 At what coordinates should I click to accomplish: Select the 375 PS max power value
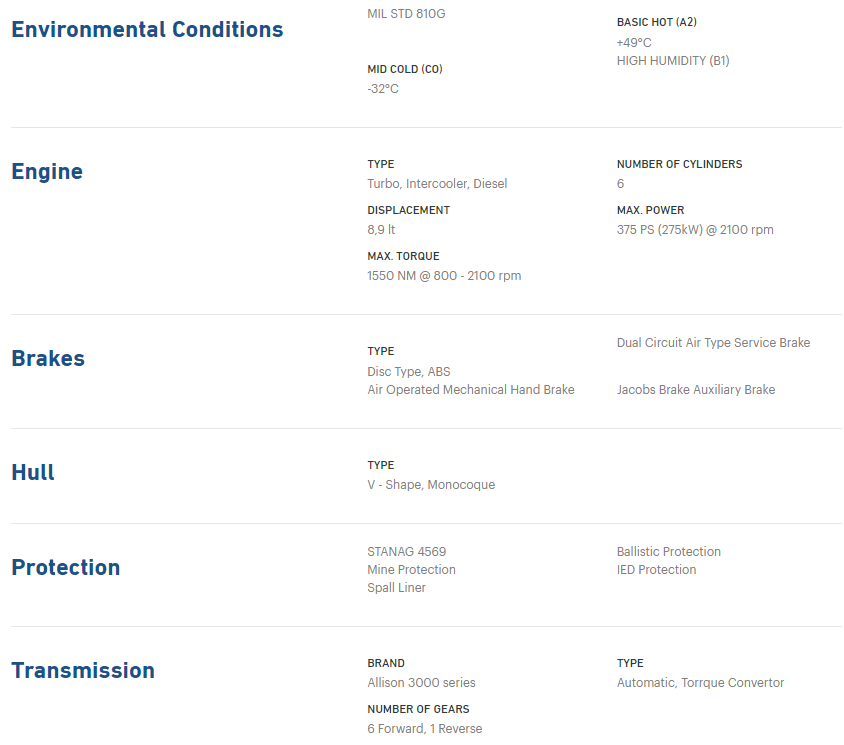[x=695, y=230]
